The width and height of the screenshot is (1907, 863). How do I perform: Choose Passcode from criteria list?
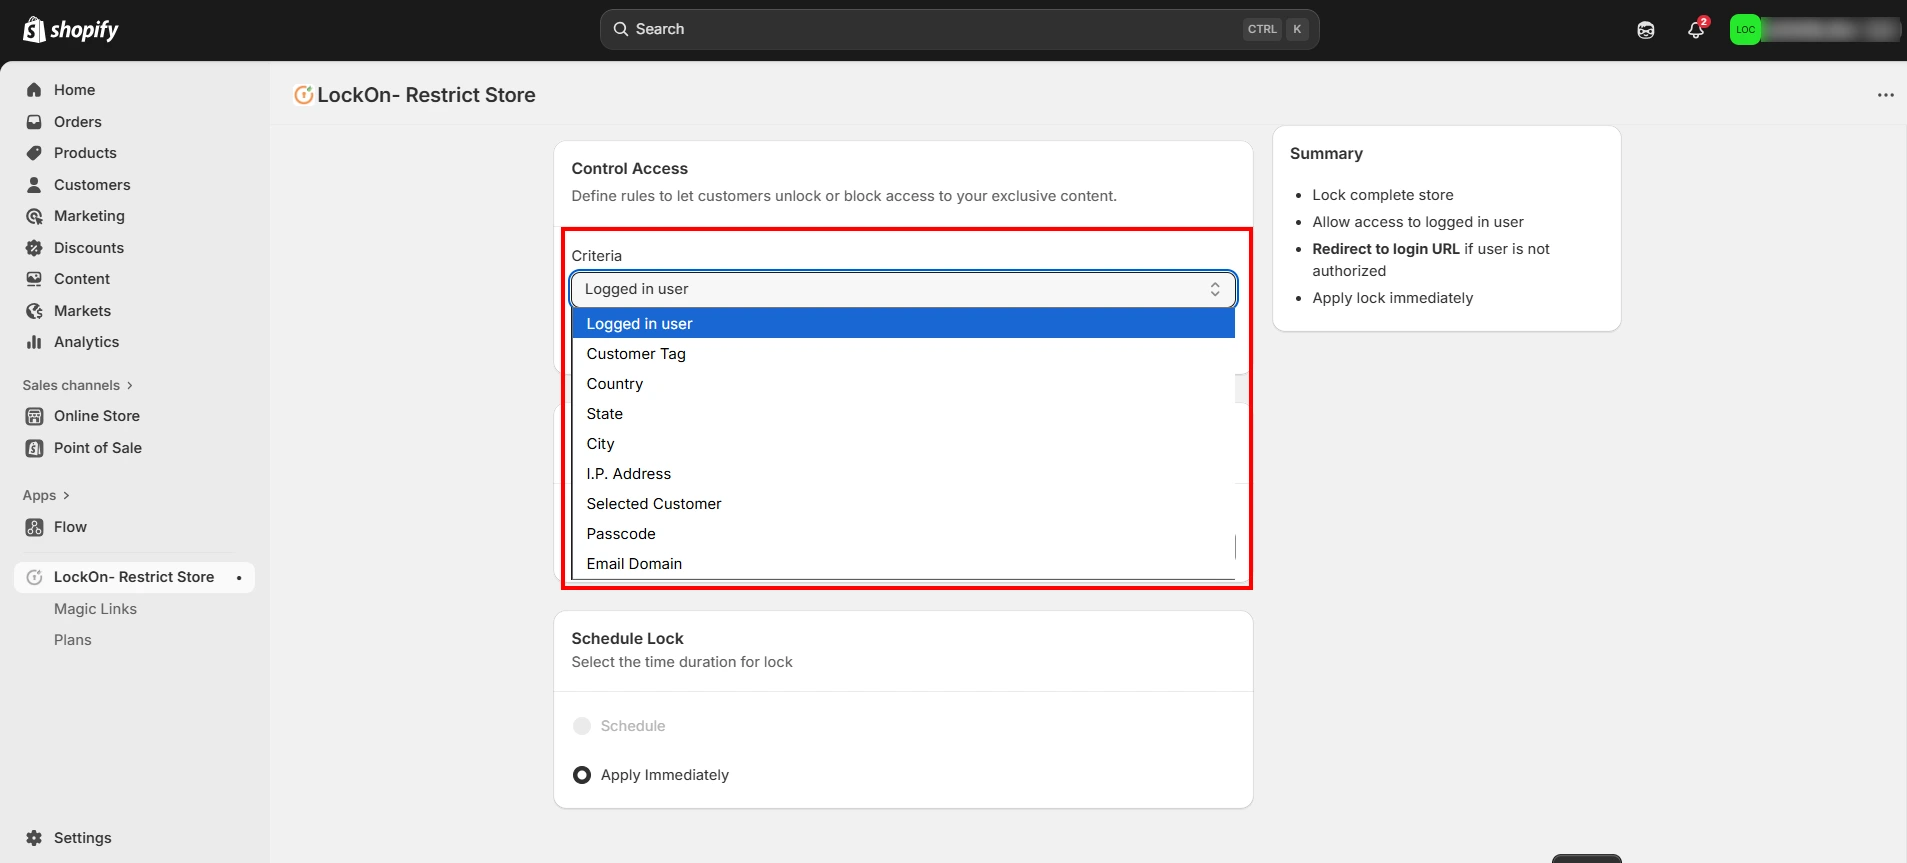tap(621, 534)
